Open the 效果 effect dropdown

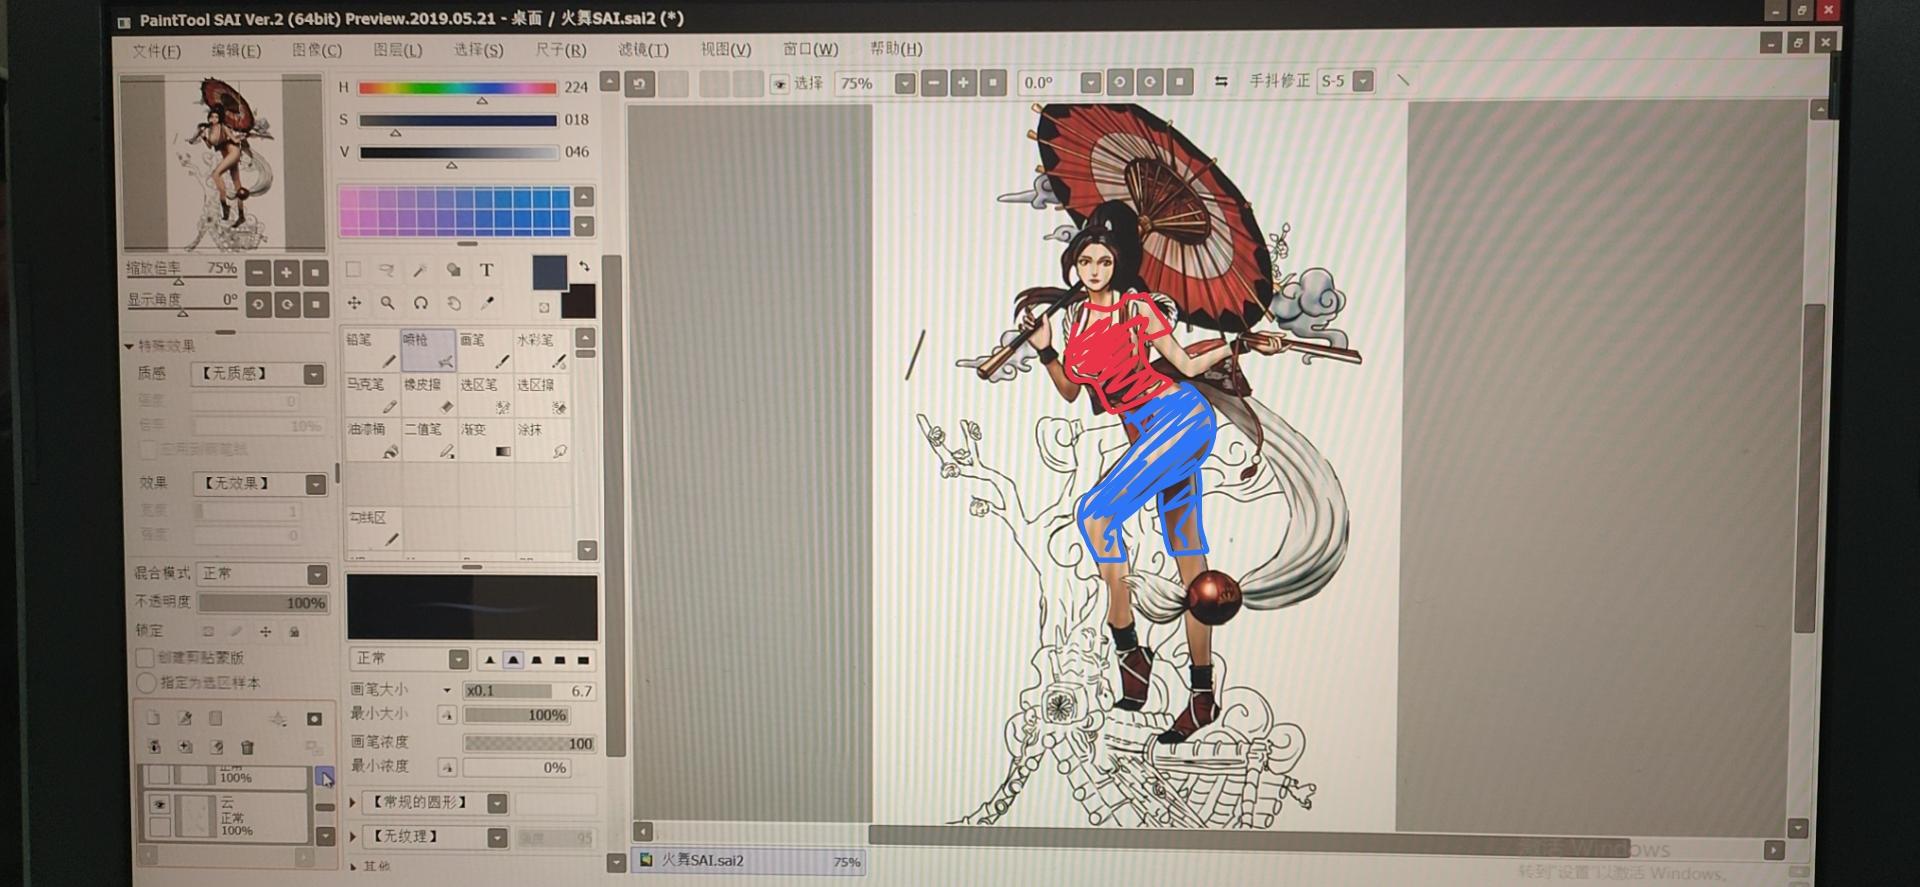pos(315,484)
